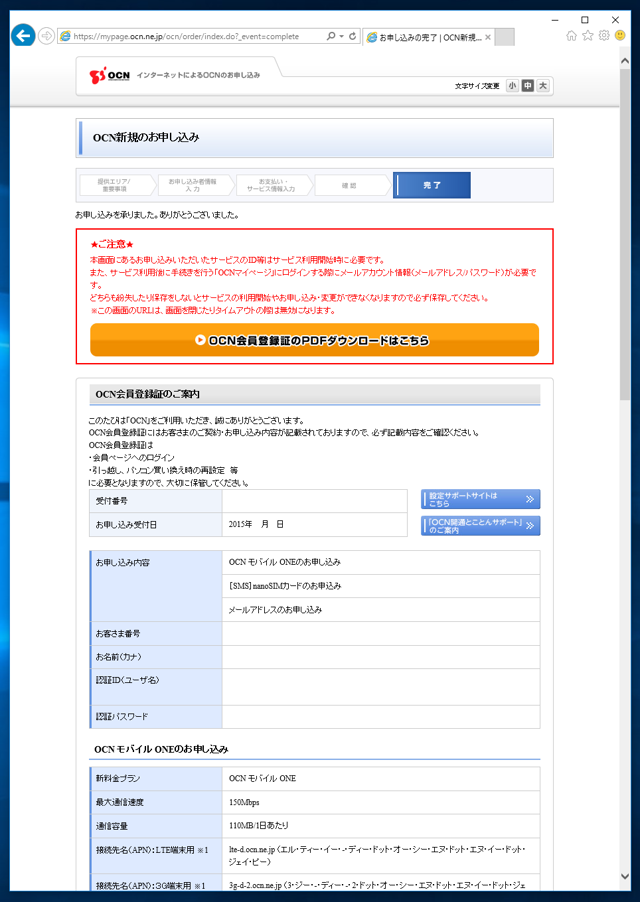
Task: Click the 認証ID(ユーザ名) label cell
Action: [156, 687]
